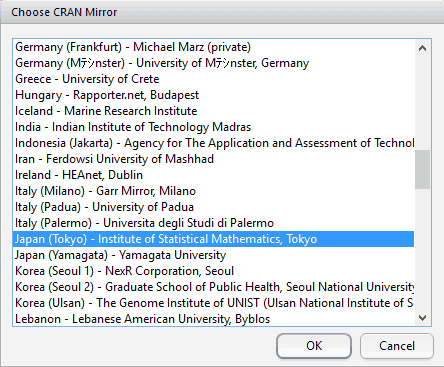Pick Iran - Ferdowsi University of Mashhad

click(x=213, y=159)
